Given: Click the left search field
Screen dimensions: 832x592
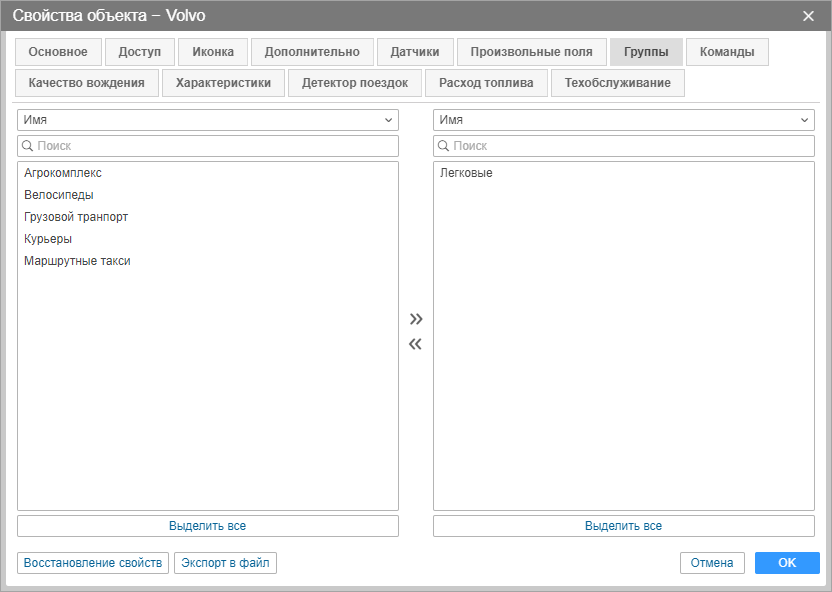Looking at the screenshot, I should pos(207,146).
